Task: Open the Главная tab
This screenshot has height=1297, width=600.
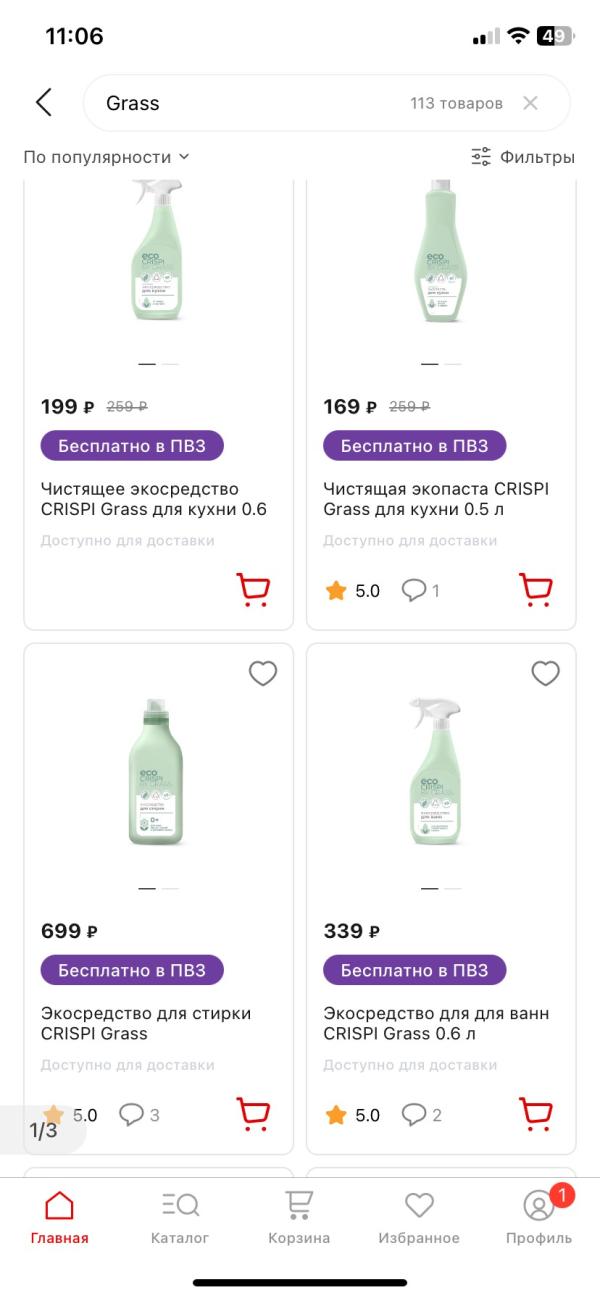Action: coord(59,1216)
